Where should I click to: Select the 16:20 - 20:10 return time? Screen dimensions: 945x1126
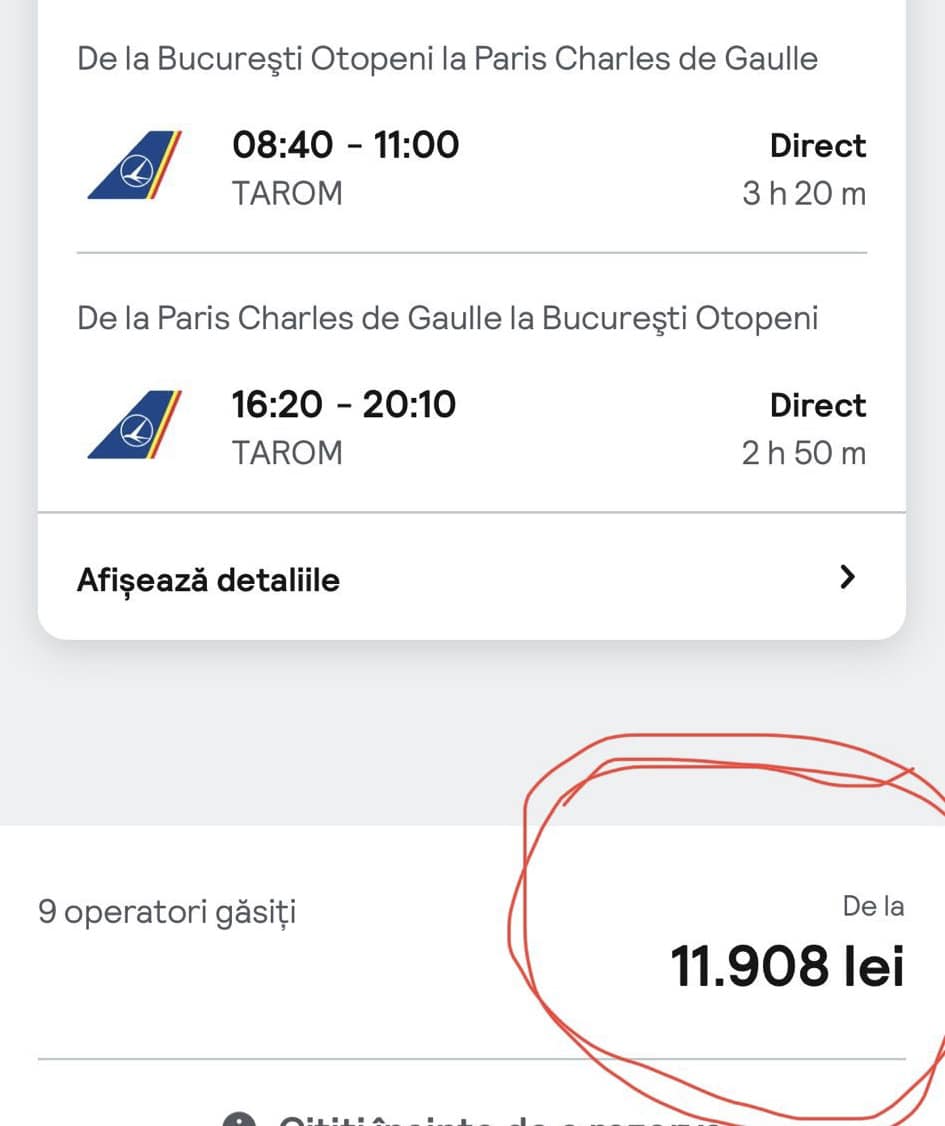[343, 405]
